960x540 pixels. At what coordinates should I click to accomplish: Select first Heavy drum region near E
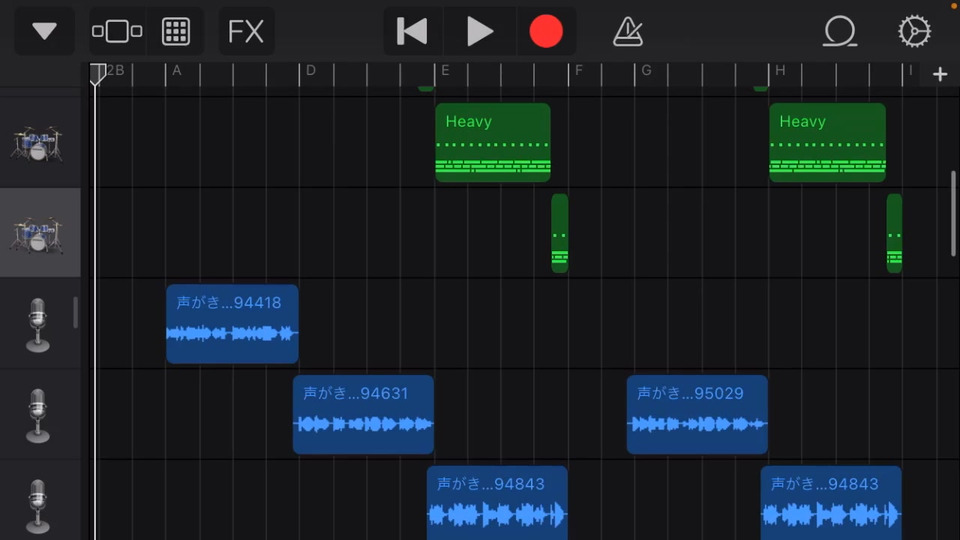493,142
